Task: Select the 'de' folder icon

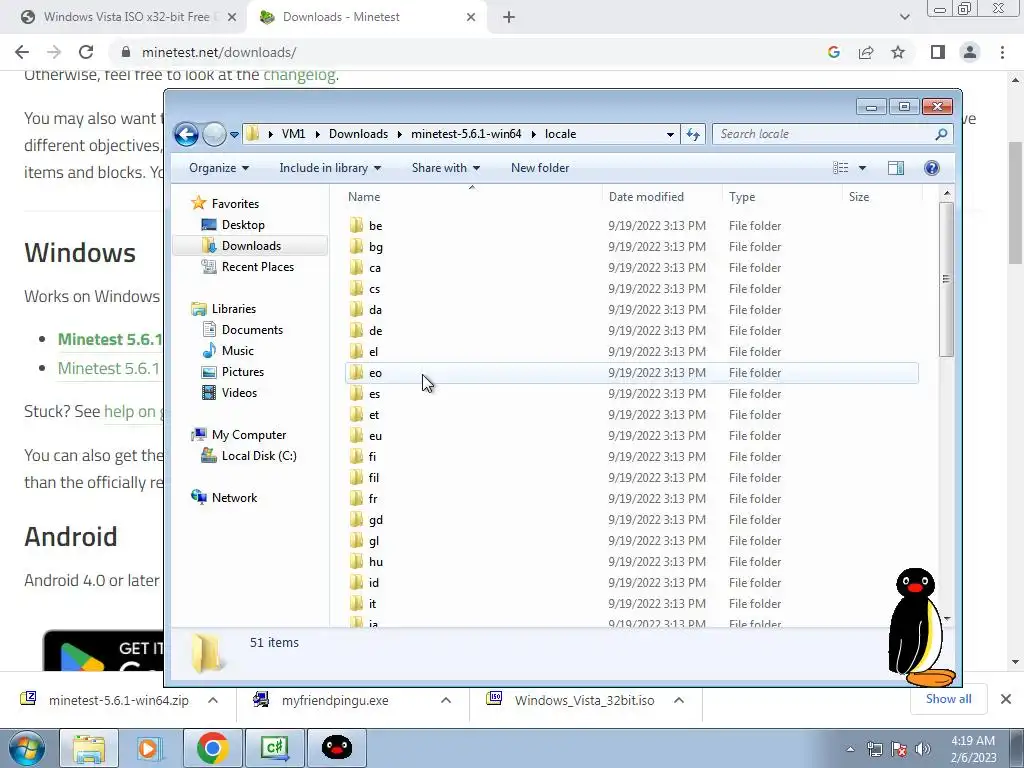Action: (356, 330)
